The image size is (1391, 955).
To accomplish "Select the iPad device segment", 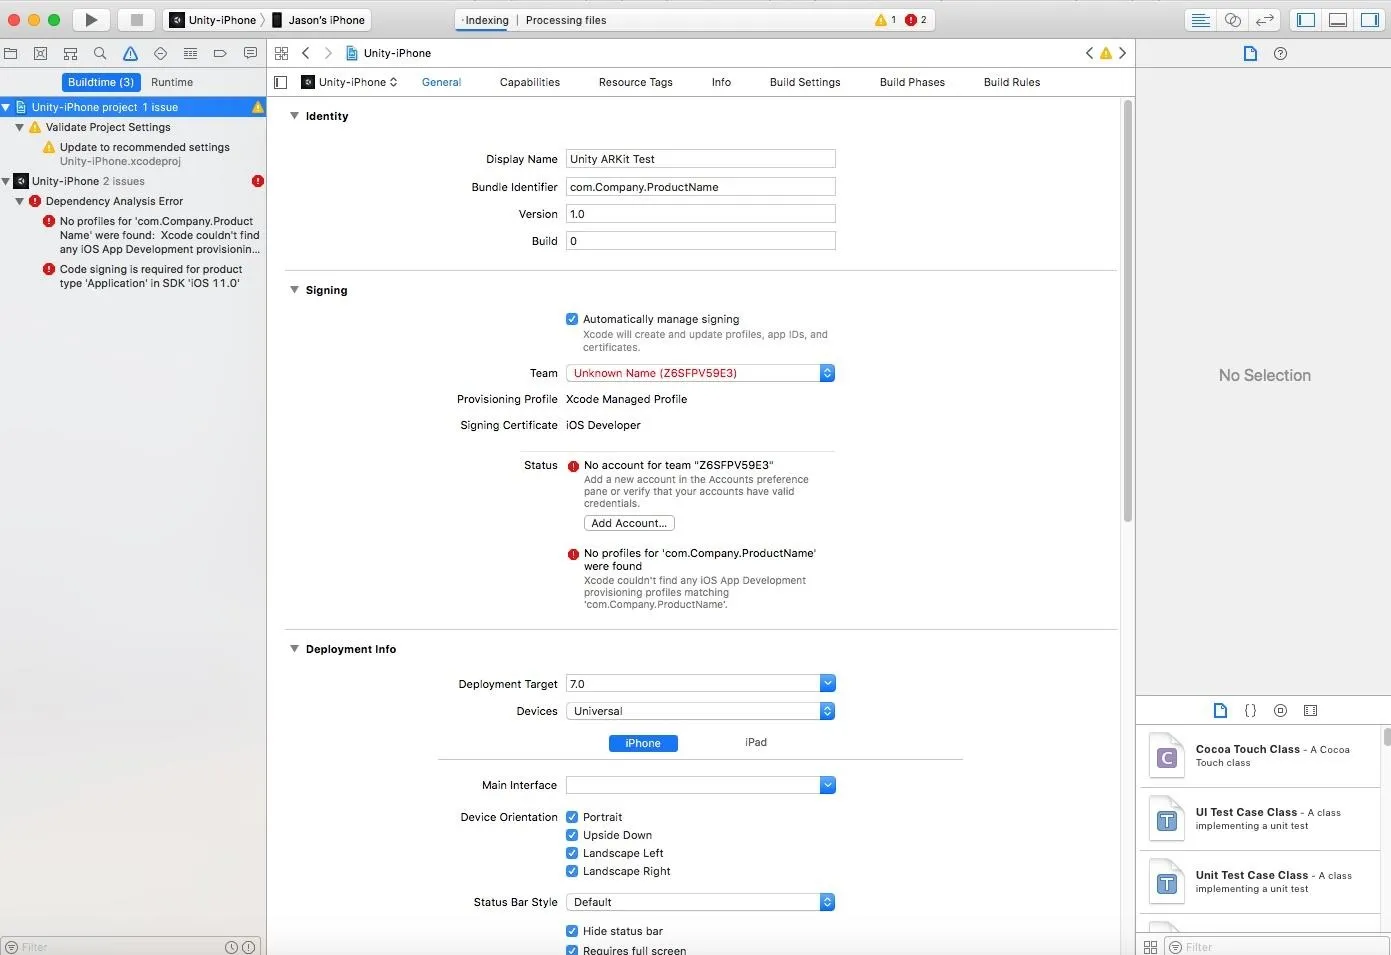I will [x=756, y=742].
